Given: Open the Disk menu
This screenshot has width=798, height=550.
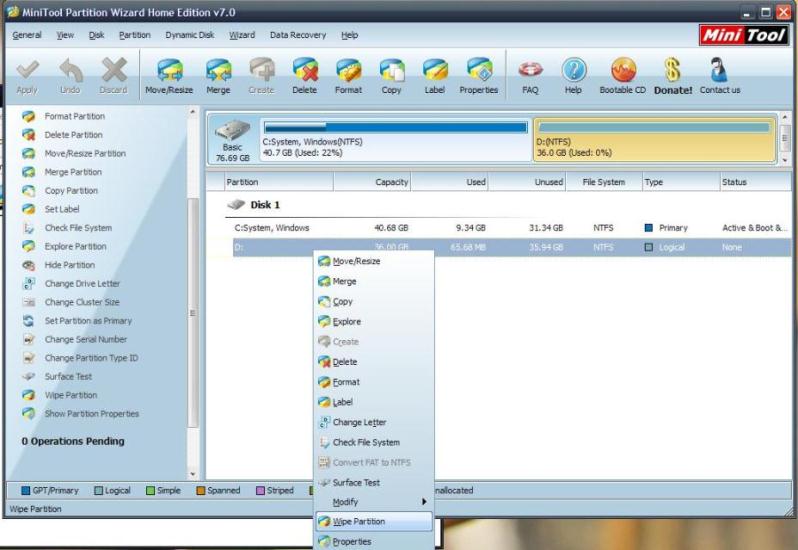Looking at the screenshot, I should coord(96,35).
